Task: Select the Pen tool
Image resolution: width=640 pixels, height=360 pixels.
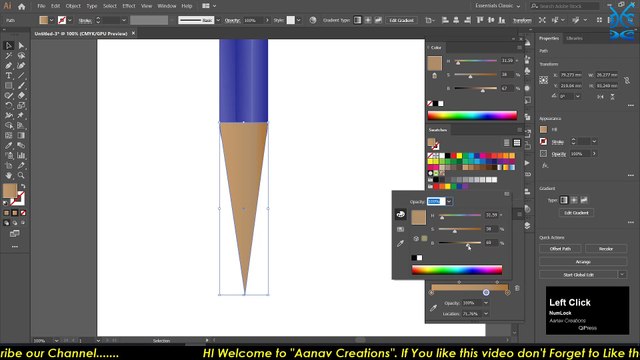Action: pyautogui.click(x=9, y=66)
